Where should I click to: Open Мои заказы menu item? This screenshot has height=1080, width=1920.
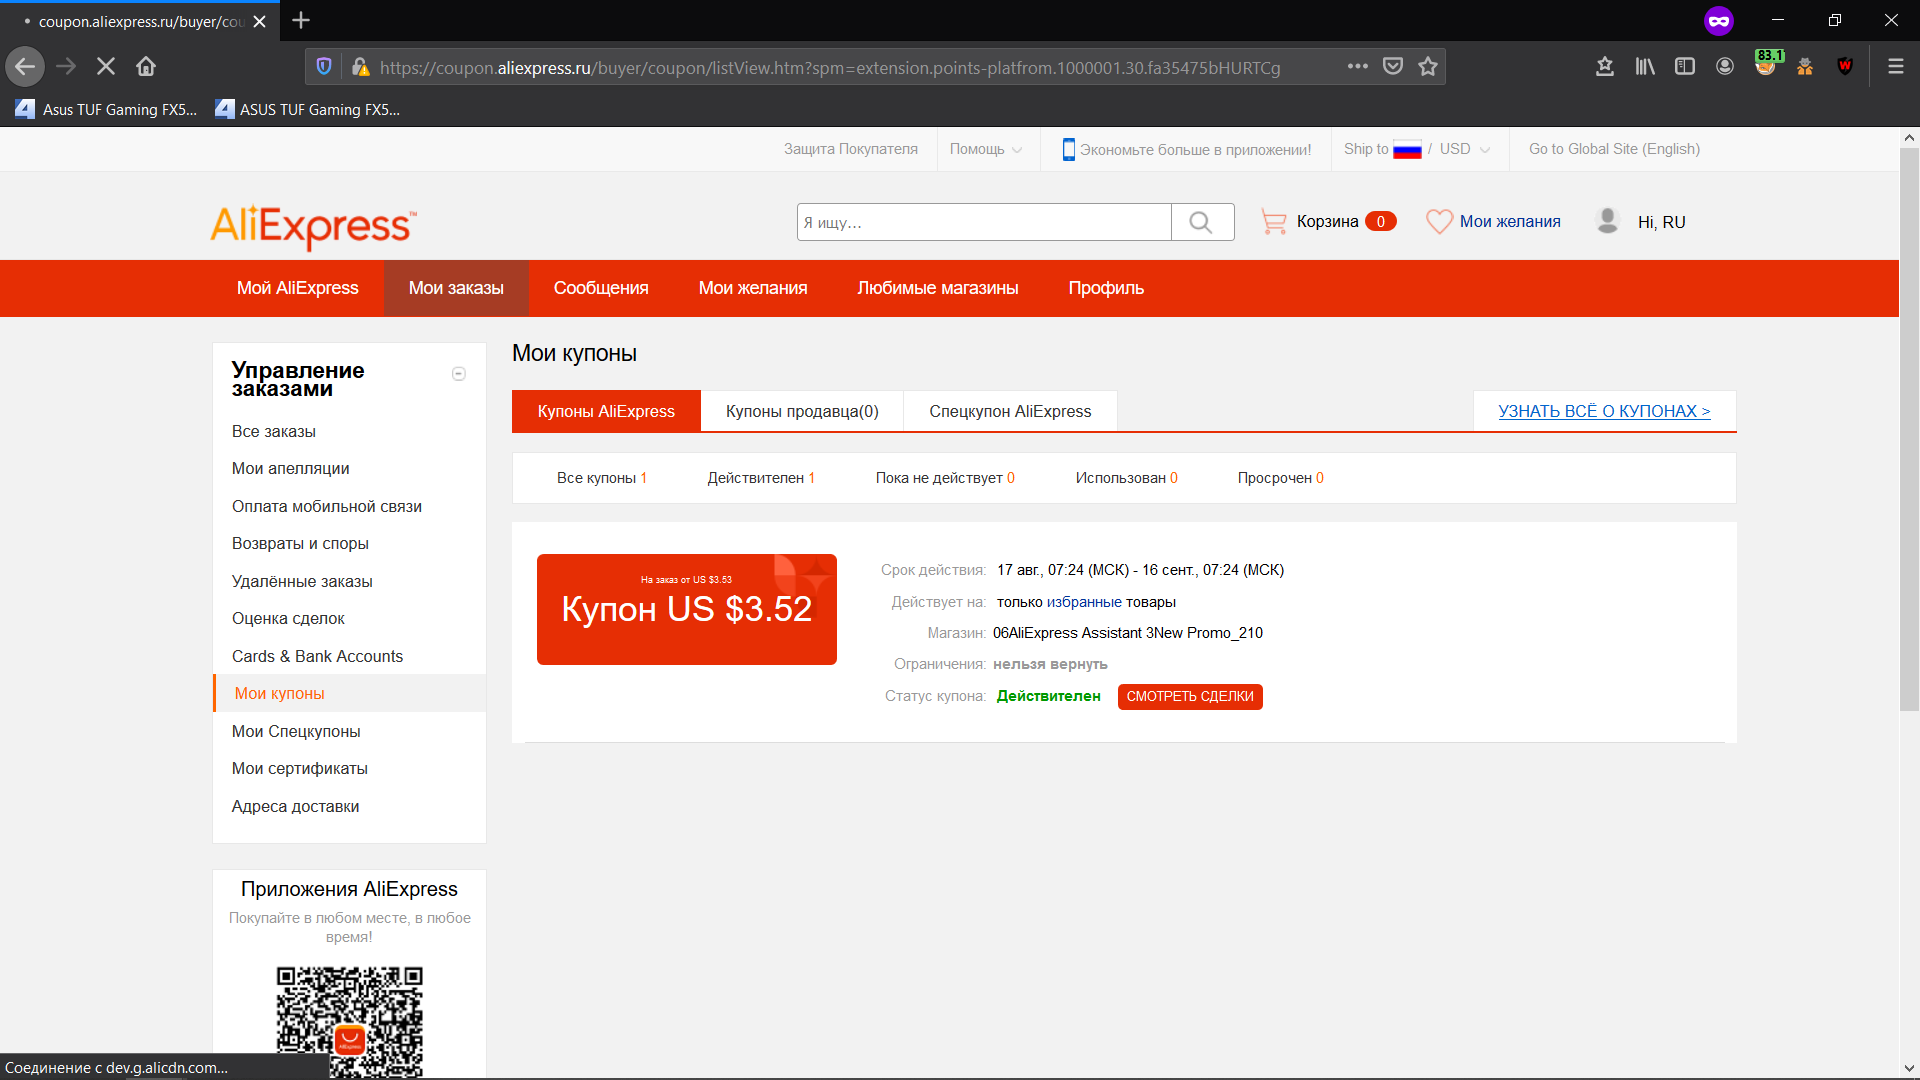[456, 288]
